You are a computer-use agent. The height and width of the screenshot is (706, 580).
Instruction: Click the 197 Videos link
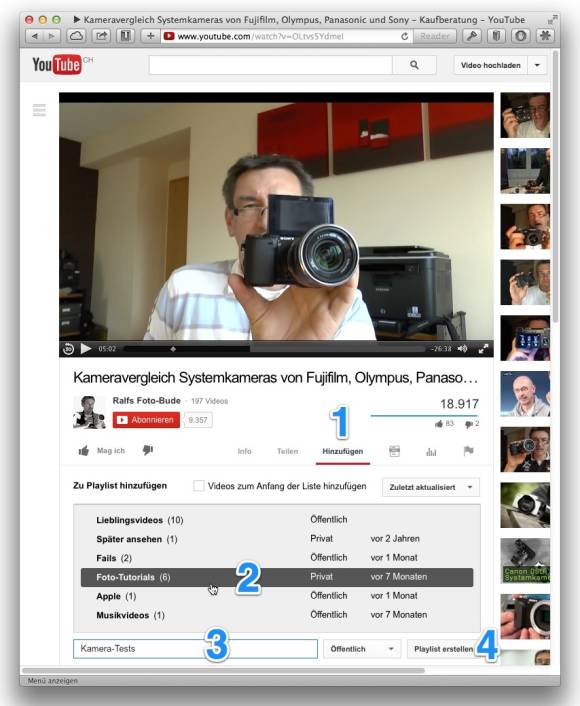click(x=209, y=401)
